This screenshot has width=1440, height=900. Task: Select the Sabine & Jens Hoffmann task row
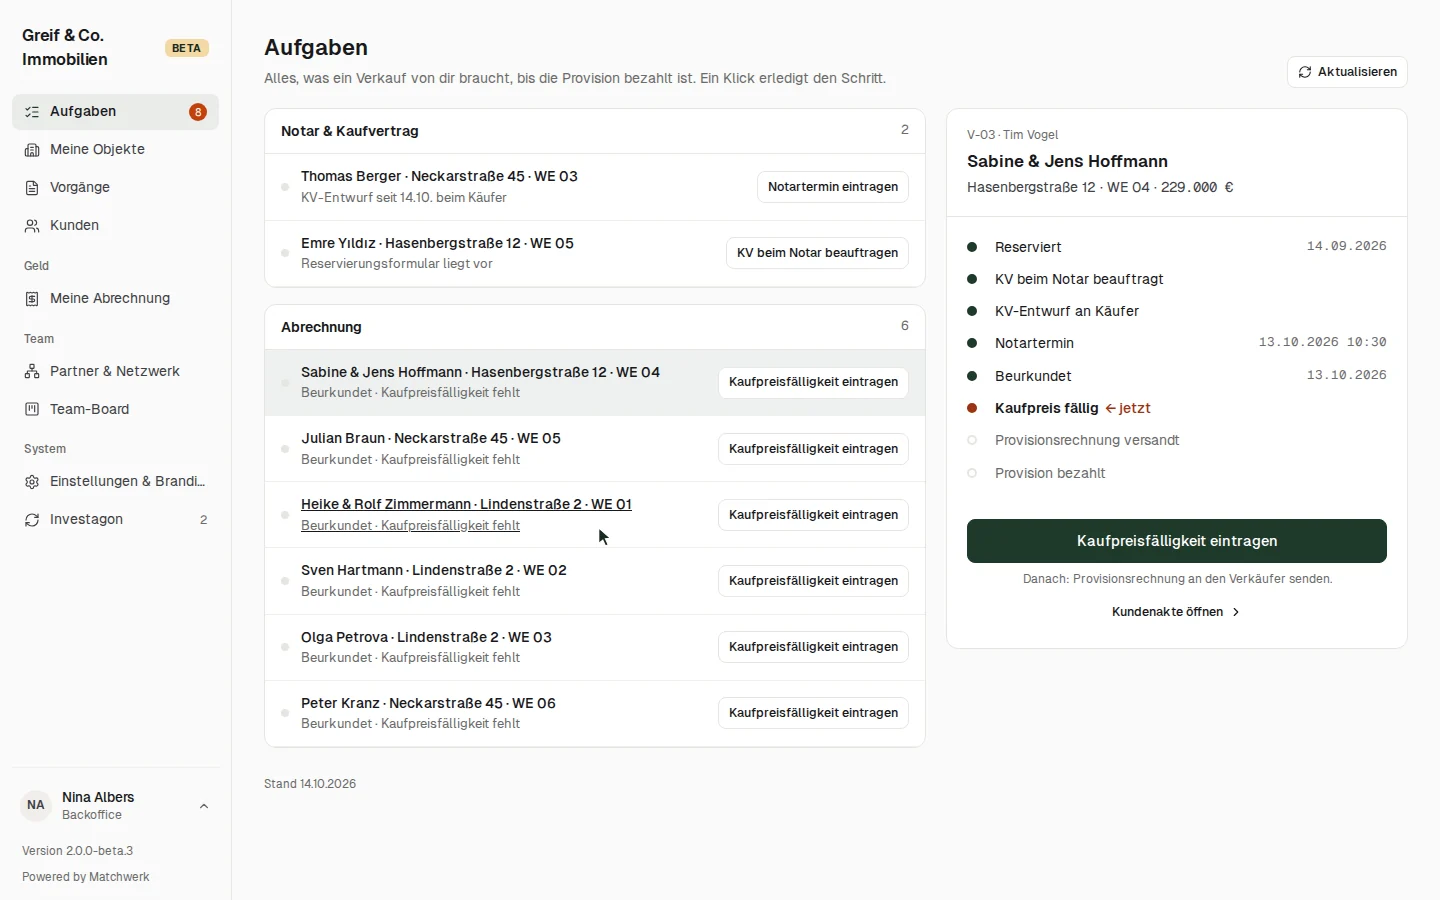pos(595,382)
